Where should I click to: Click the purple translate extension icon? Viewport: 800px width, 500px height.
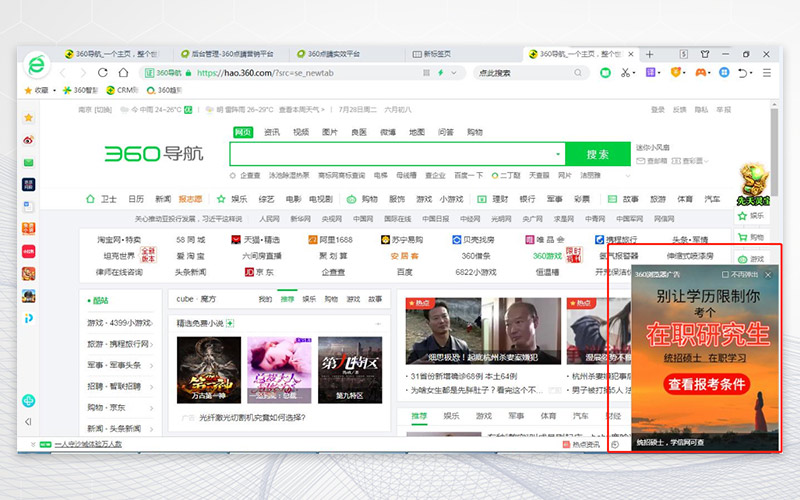point(650,73)
